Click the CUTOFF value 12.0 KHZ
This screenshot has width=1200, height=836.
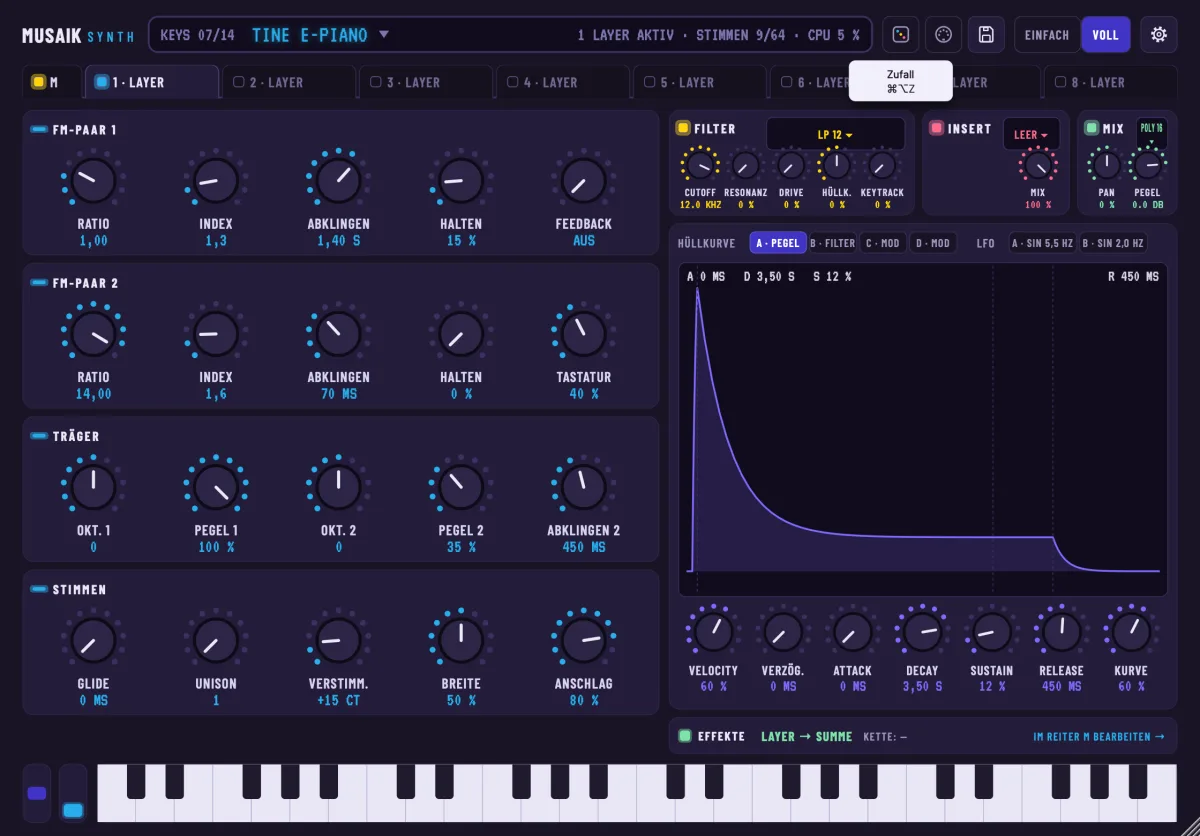pyautogui.click(x=700, y=205)
